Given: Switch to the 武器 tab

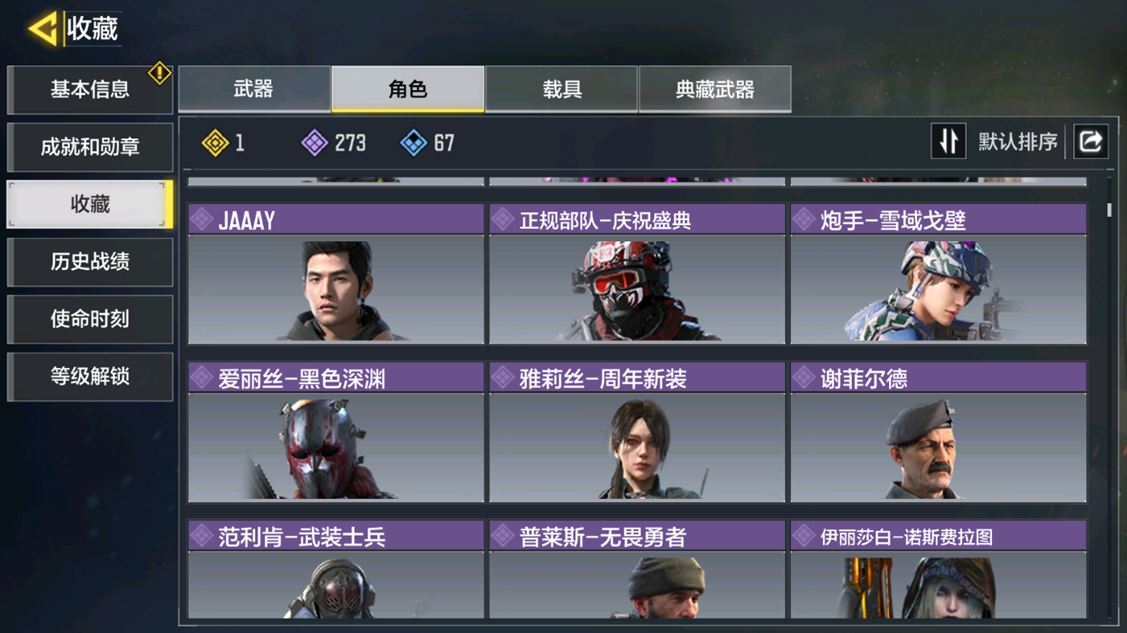Looking at the screenshot, I should click(254, 89).
